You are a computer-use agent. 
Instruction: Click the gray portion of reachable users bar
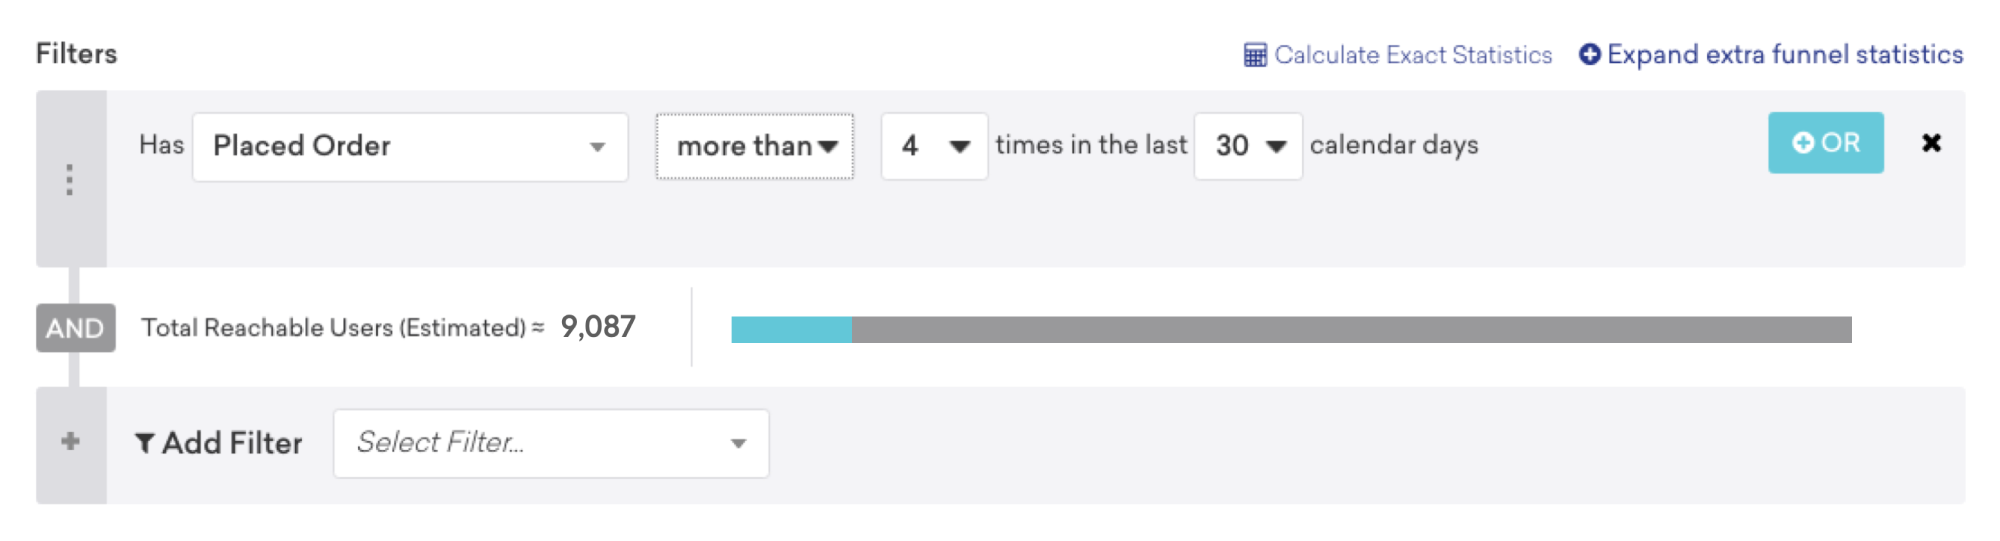pyautogui.click(x=1351, y=330)
